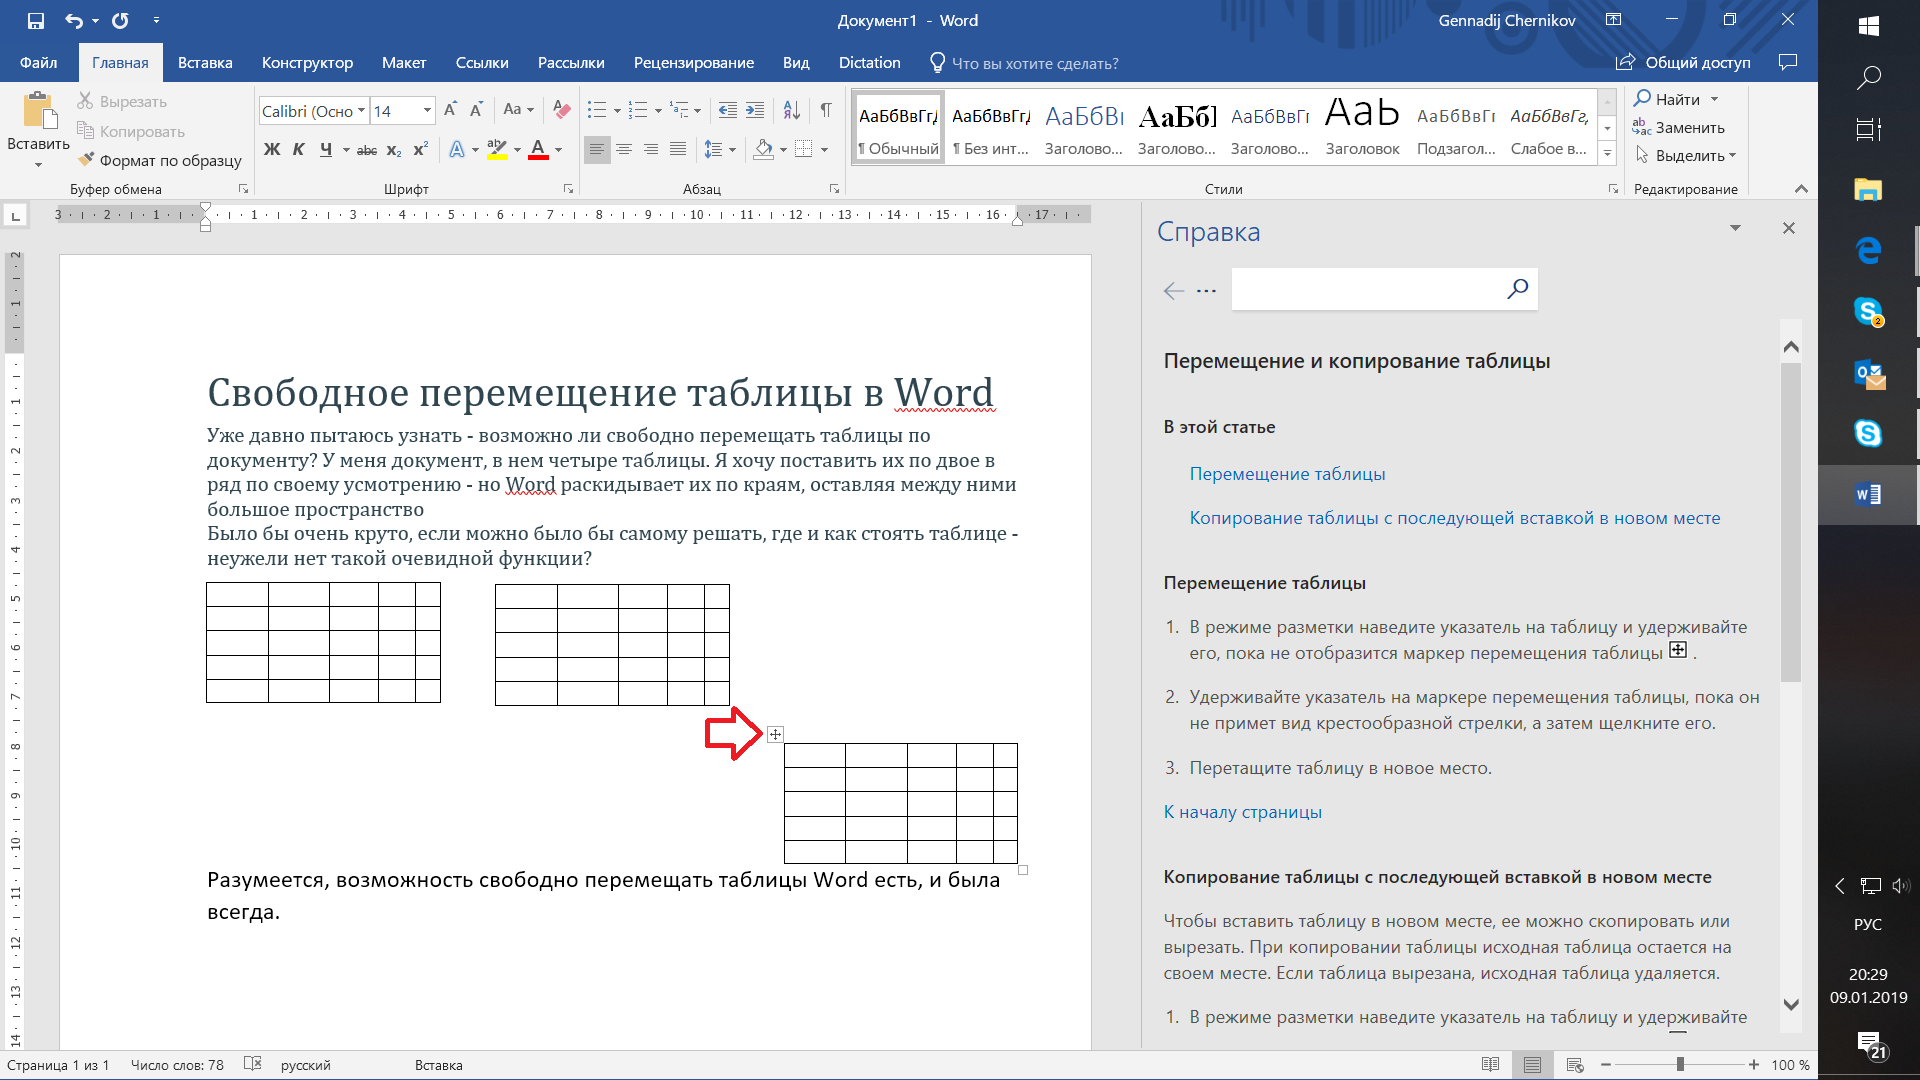The width and height of the screenshot is (1920, 1080).
Task: Click the Underline formatting icon
Action: click(323, 149)
